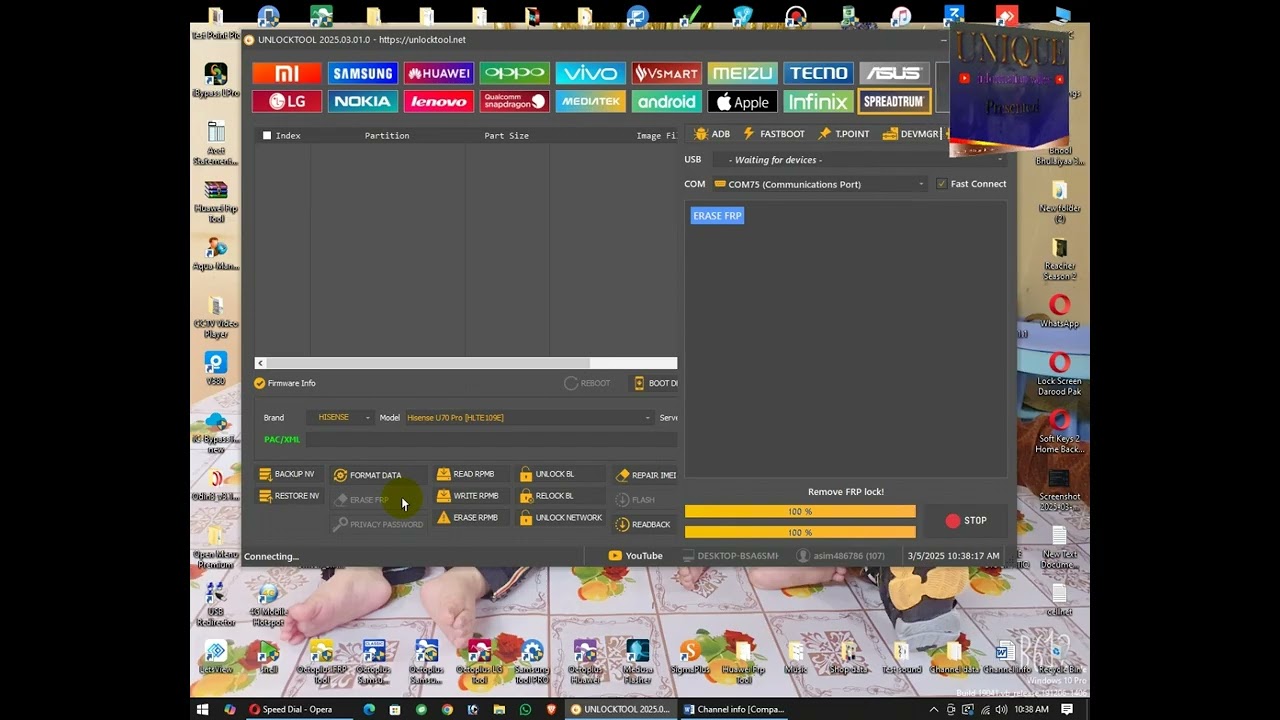This screenshot has width=1280, height=720.
Task: Click the partition list left scroll arrow
Action: [260, 363]
